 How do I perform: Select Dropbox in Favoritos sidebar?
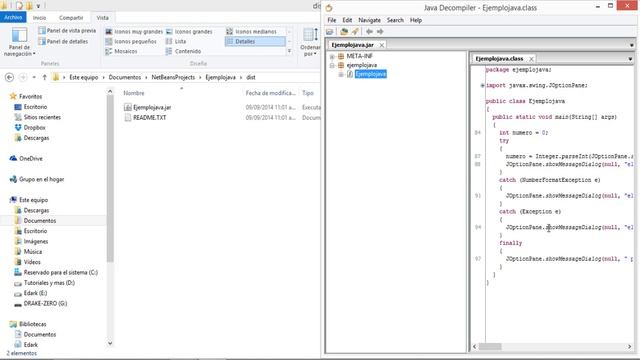(34, 128)
